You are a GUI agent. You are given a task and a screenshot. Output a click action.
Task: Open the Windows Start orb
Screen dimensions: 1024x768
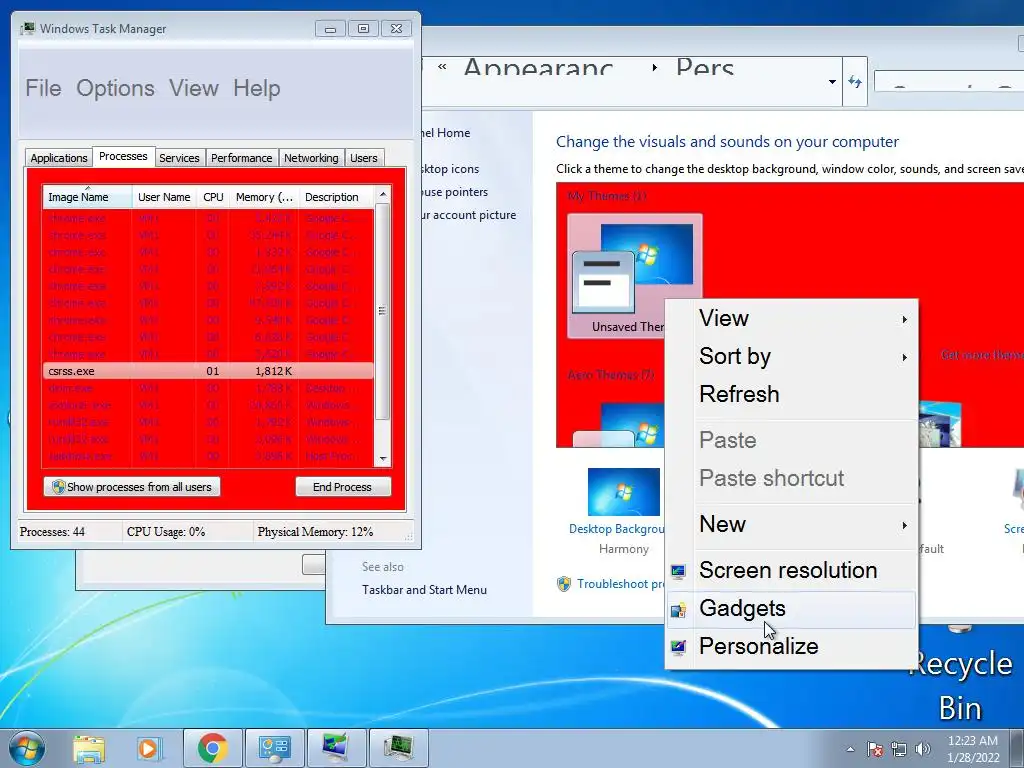click(27, 748)
